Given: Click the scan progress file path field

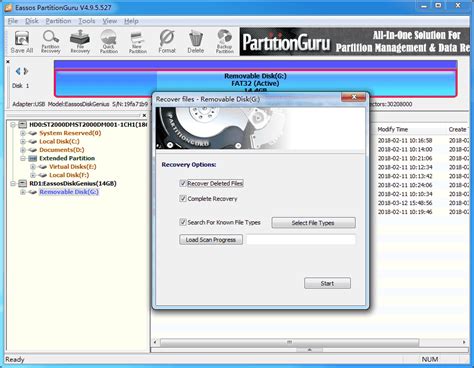Looking at the screenshot, I should (x=301, y=240).
